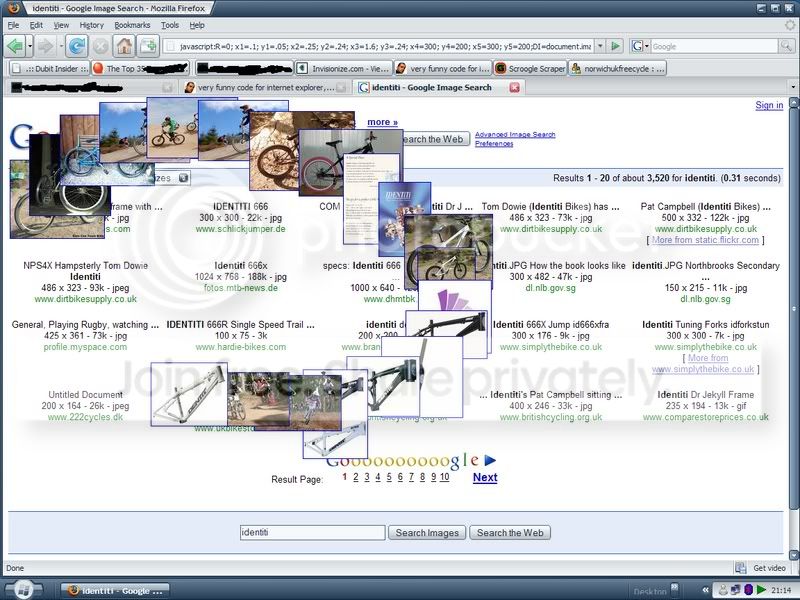Click the Sign in link

(769, 105)
